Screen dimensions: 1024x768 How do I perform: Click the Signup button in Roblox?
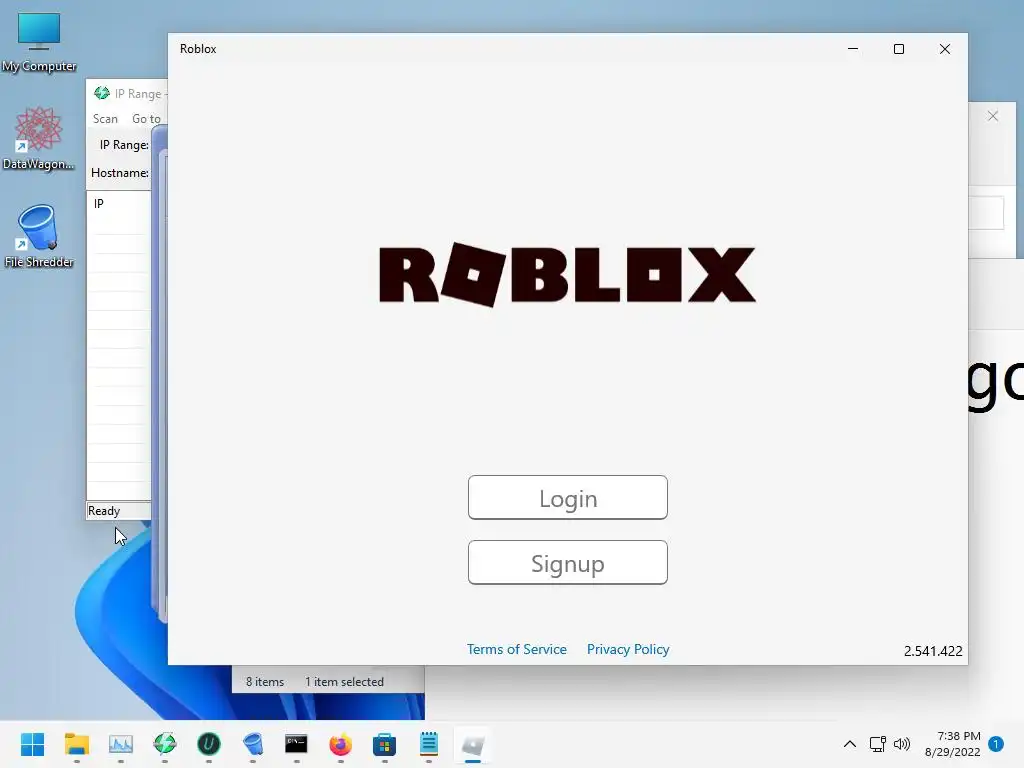(x=568, y=562)
